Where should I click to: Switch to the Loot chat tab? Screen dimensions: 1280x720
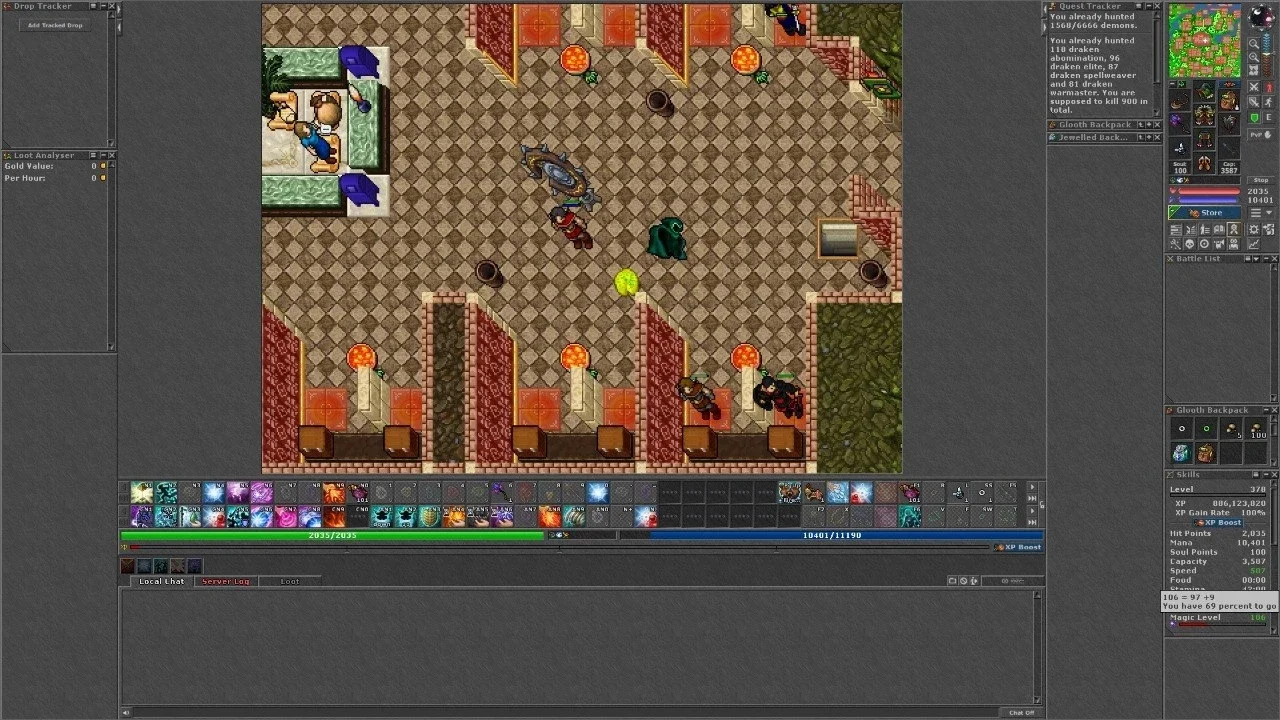290,581
